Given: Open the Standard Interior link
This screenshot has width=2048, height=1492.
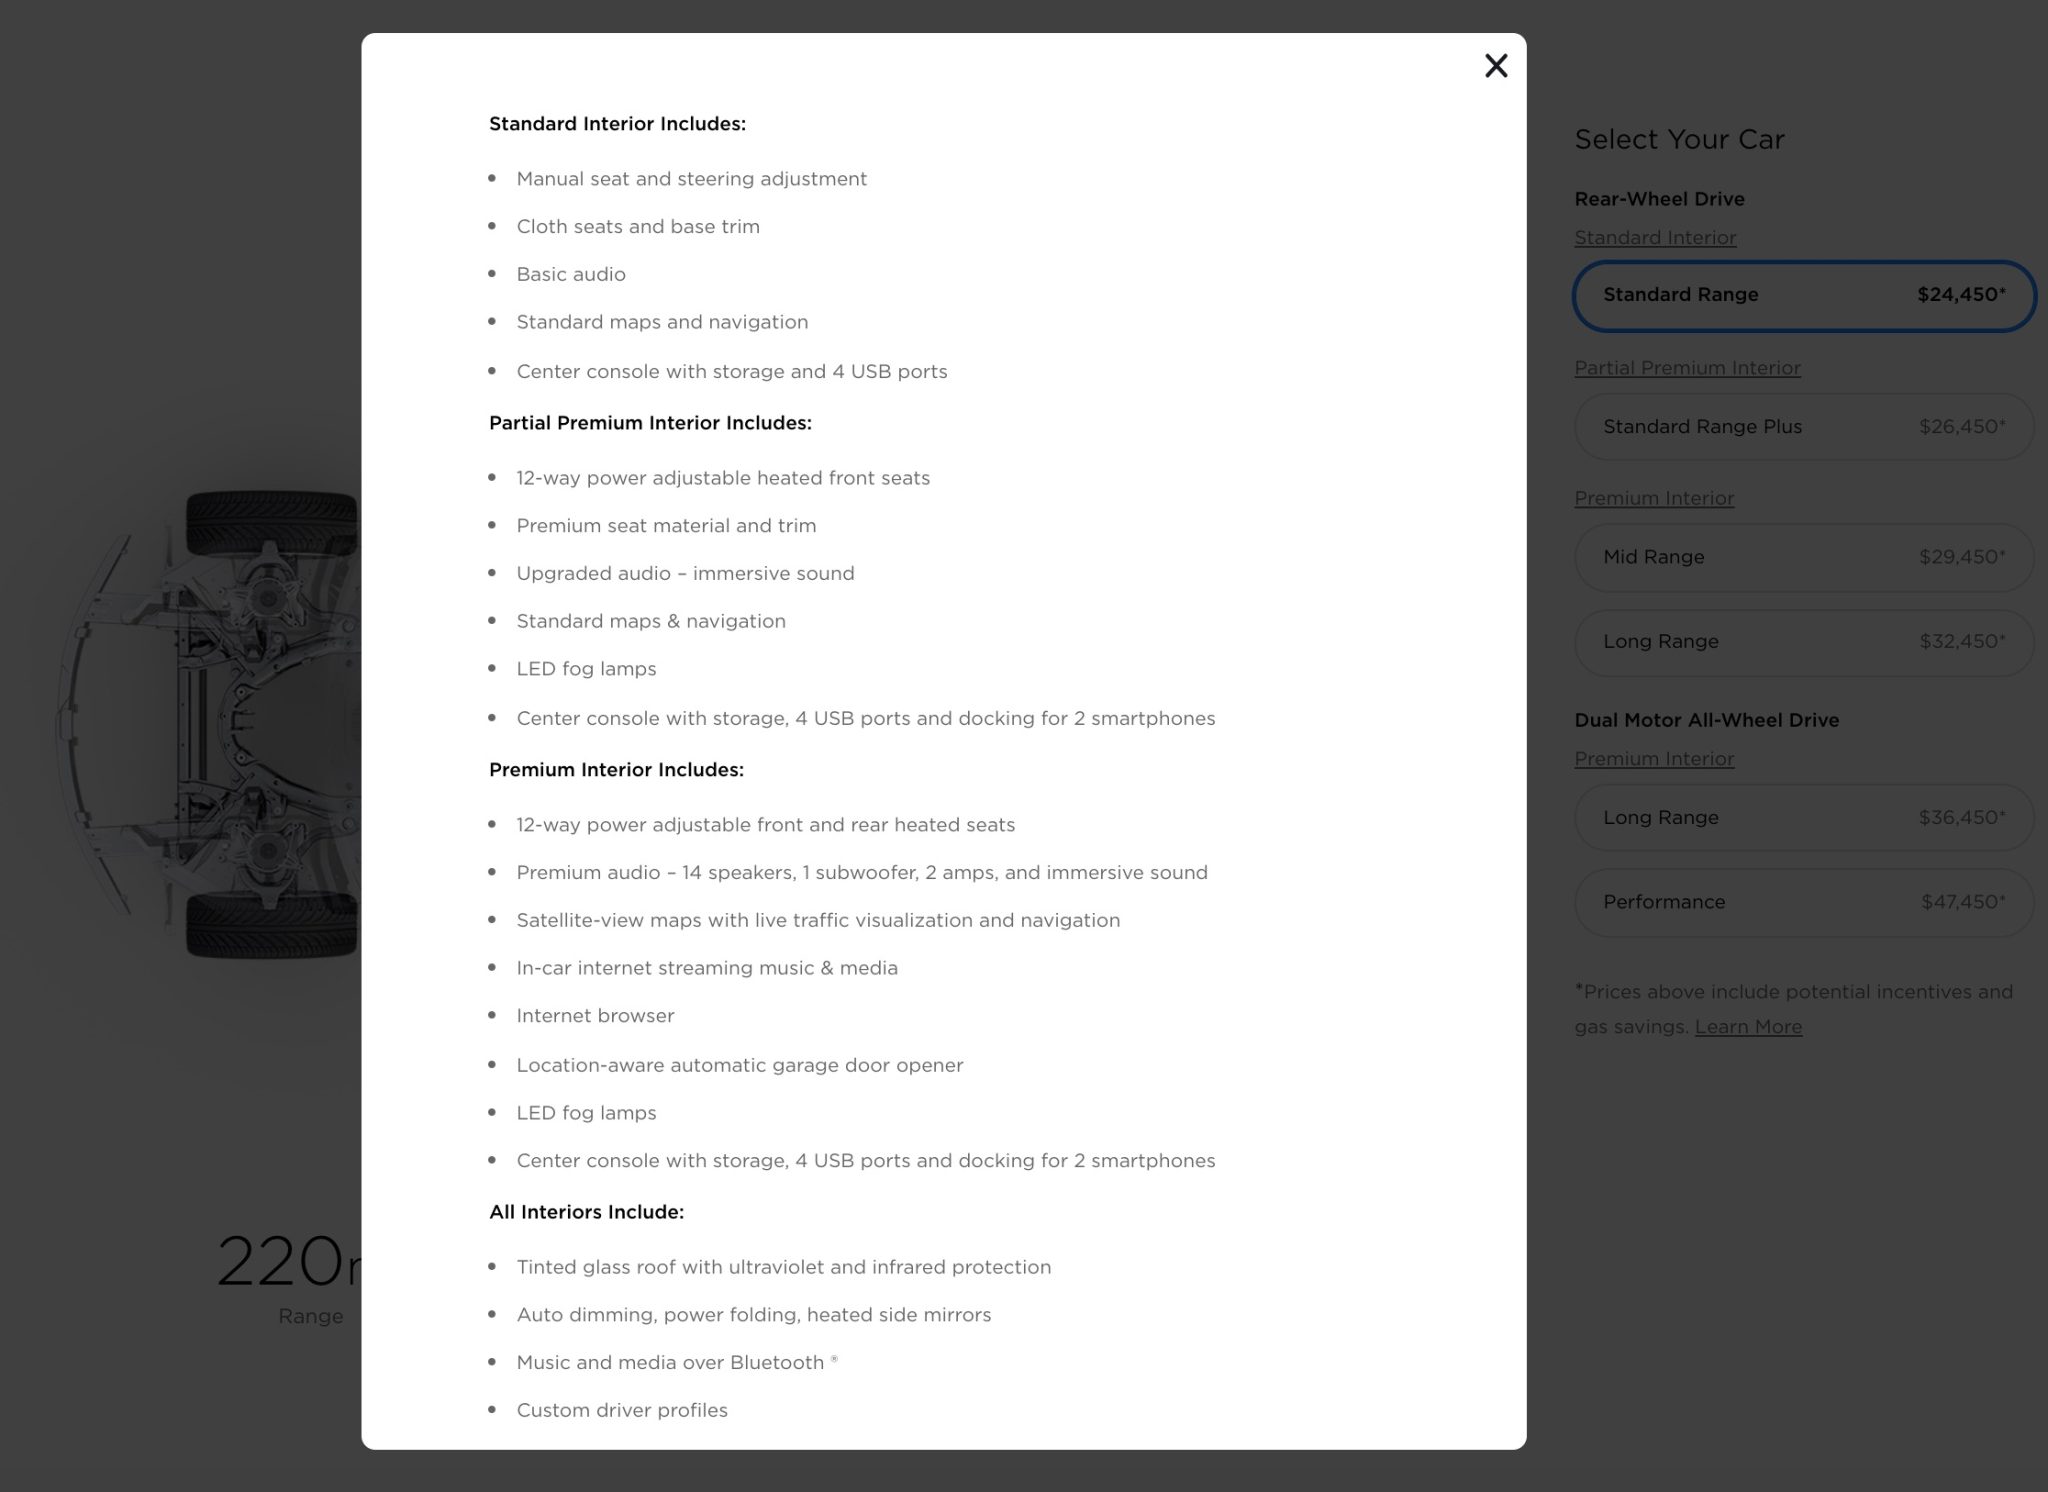Looking at the screenshot, I should [1655, 238].
